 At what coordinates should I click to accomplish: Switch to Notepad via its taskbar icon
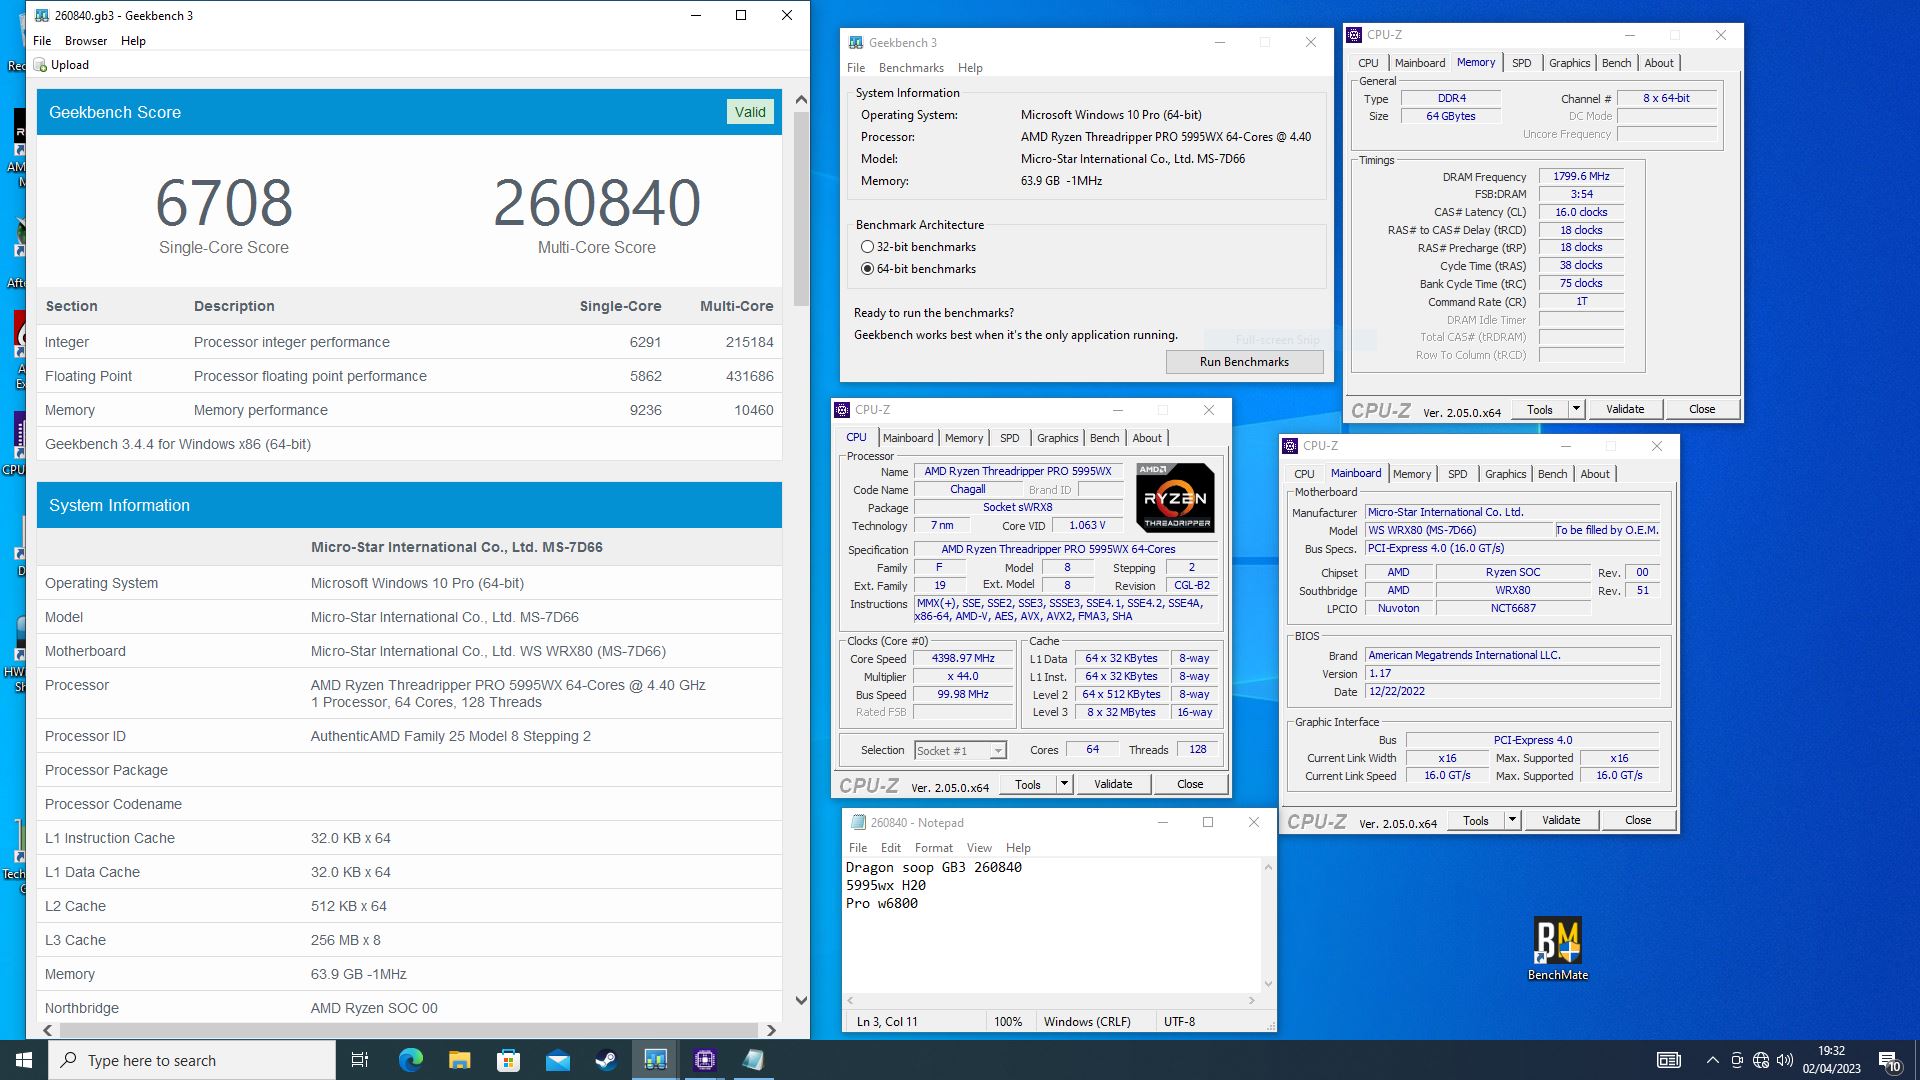(753, 1060)
